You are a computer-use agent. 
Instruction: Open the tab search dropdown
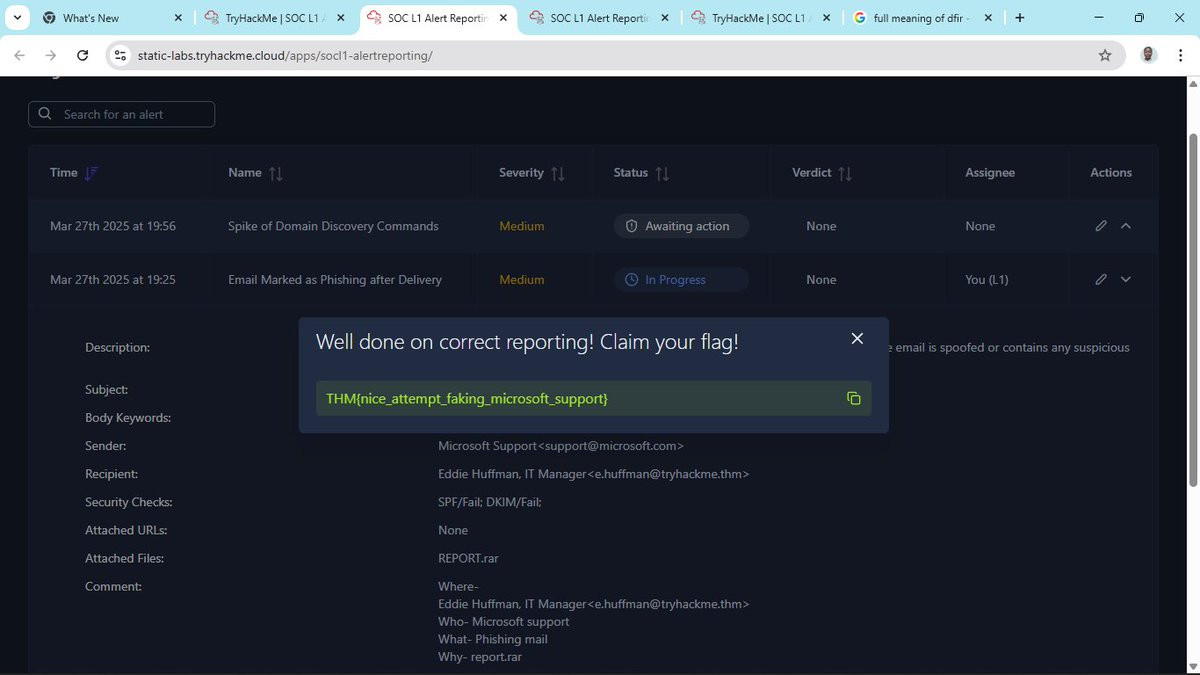point(18,18)
